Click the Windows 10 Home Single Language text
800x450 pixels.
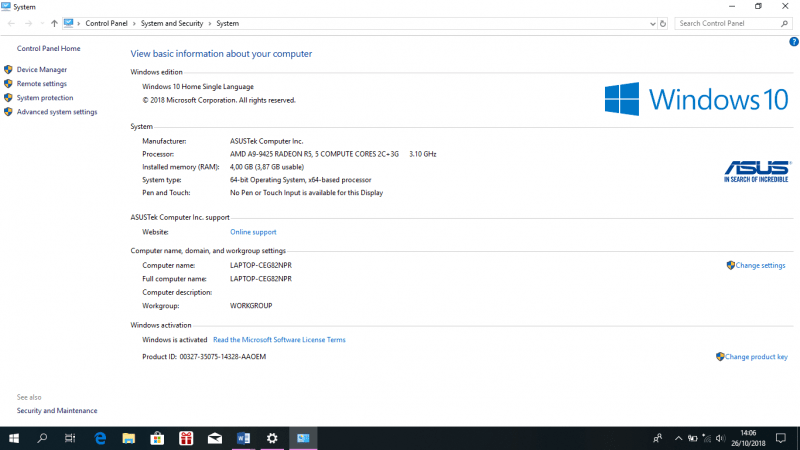(x=198, y=87)
